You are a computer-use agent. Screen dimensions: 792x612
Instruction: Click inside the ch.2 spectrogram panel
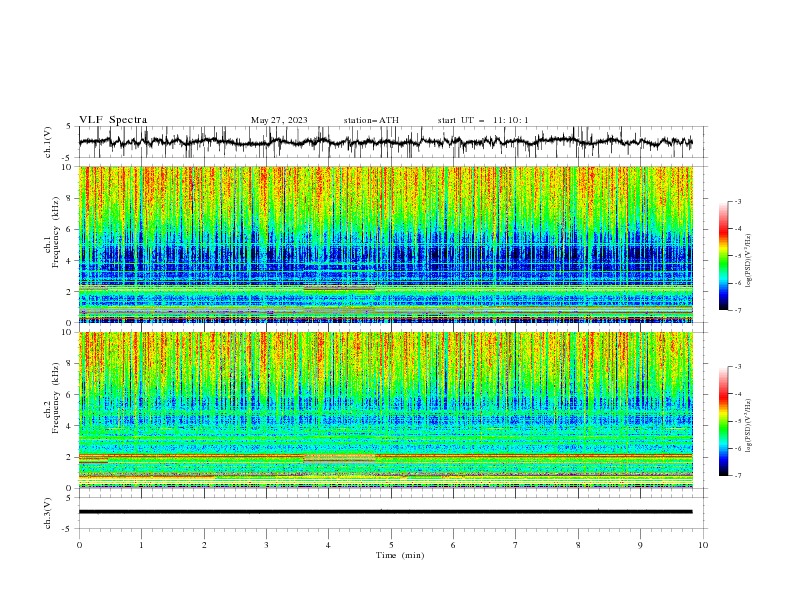tap(385, 410)
